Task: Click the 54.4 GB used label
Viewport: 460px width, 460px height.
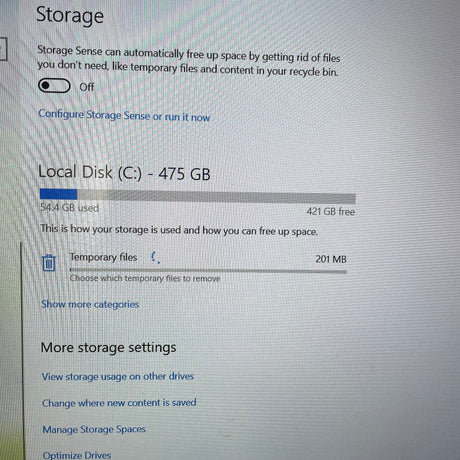Action: coord(69,208)
